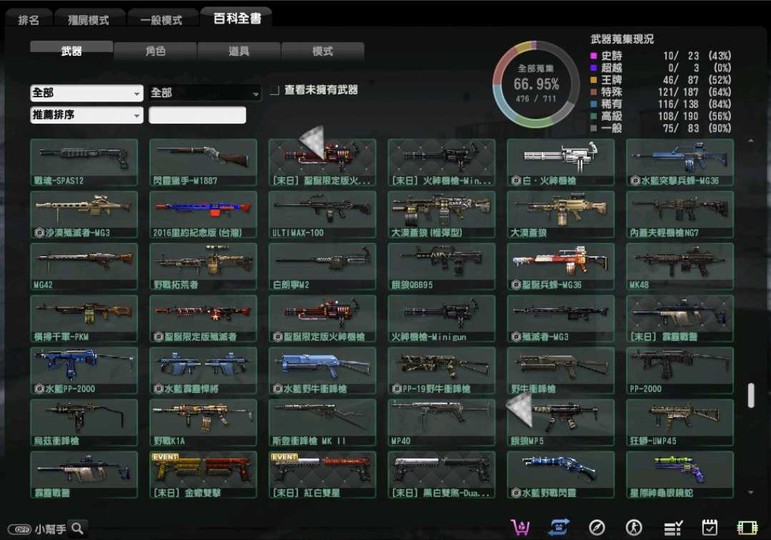Open the 烏茲衝鋒槍 weapon card
The image size is (771, 540).
(84, 423)
